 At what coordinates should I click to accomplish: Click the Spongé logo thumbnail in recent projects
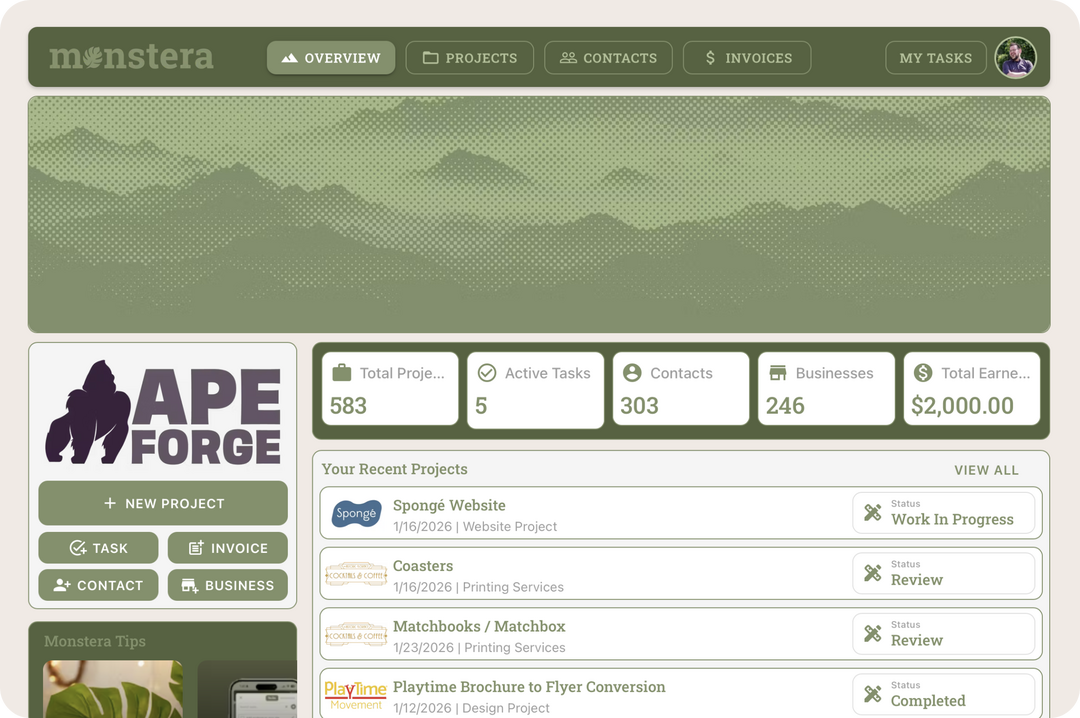coord(356,514)
